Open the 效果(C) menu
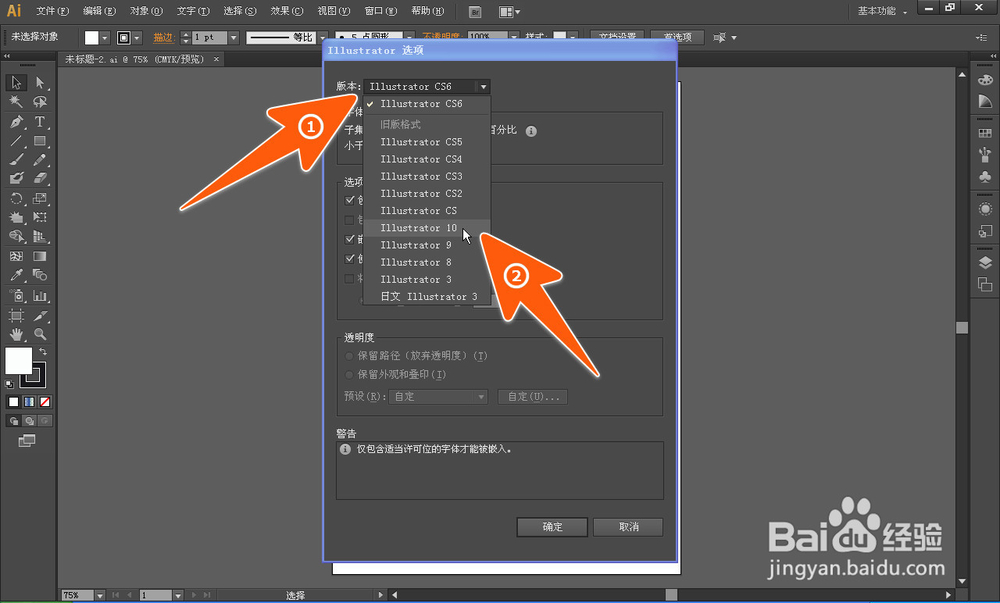1000x603 pixels. pos(286,11)
